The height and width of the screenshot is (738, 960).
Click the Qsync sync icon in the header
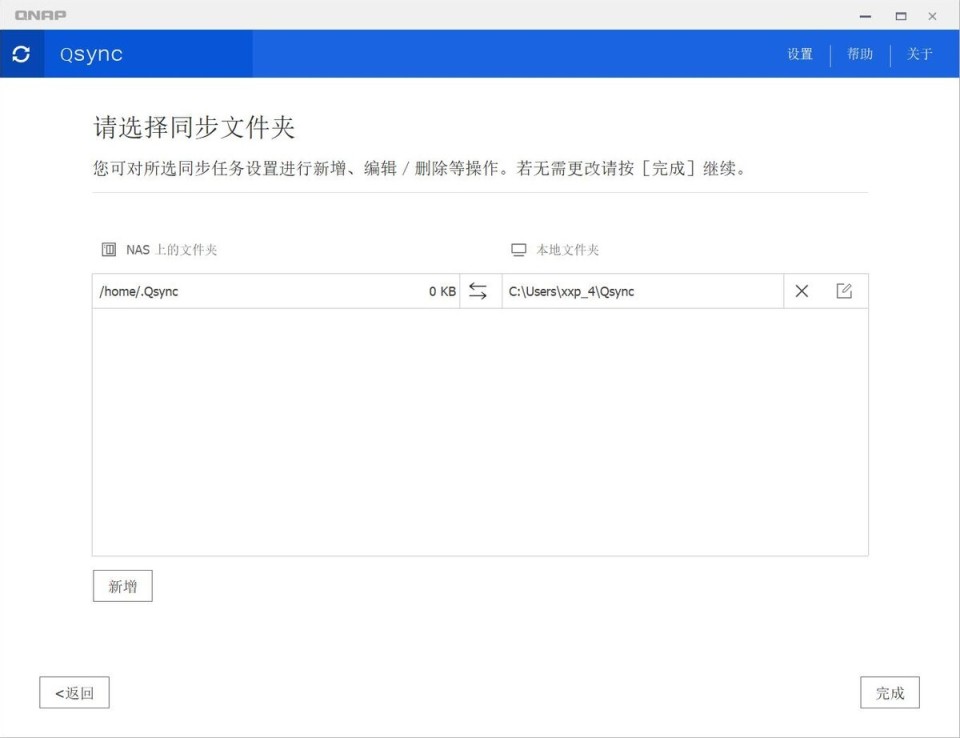[19, 54]
